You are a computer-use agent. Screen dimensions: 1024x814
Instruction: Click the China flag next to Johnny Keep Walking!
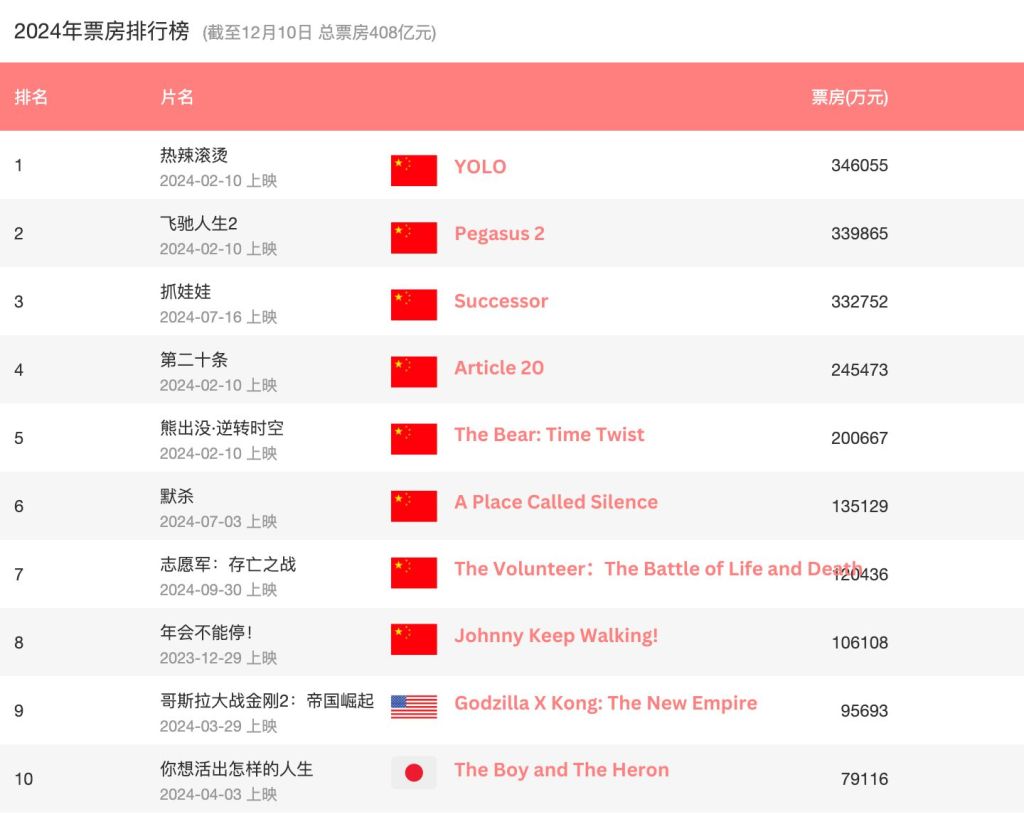tap(413, 639)
